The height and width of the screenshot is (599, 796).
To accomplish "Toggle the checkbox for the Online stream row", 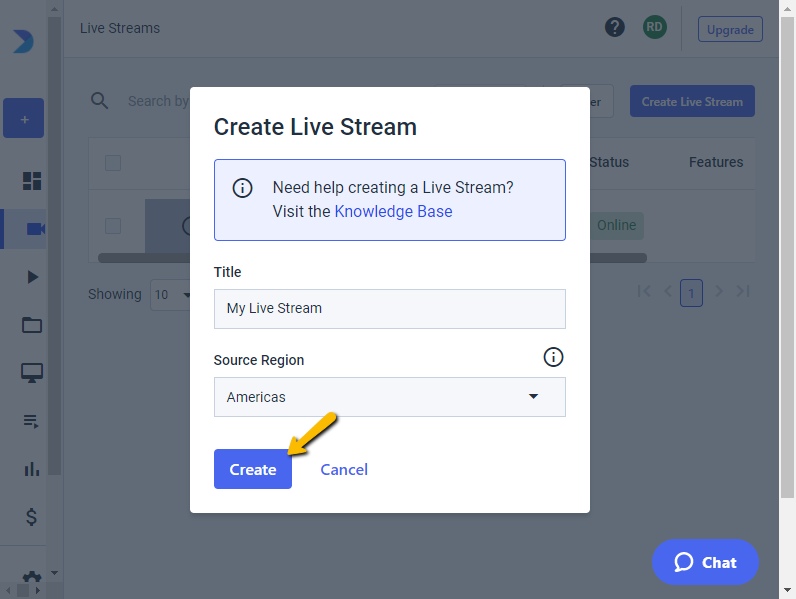I will [113, 226].
